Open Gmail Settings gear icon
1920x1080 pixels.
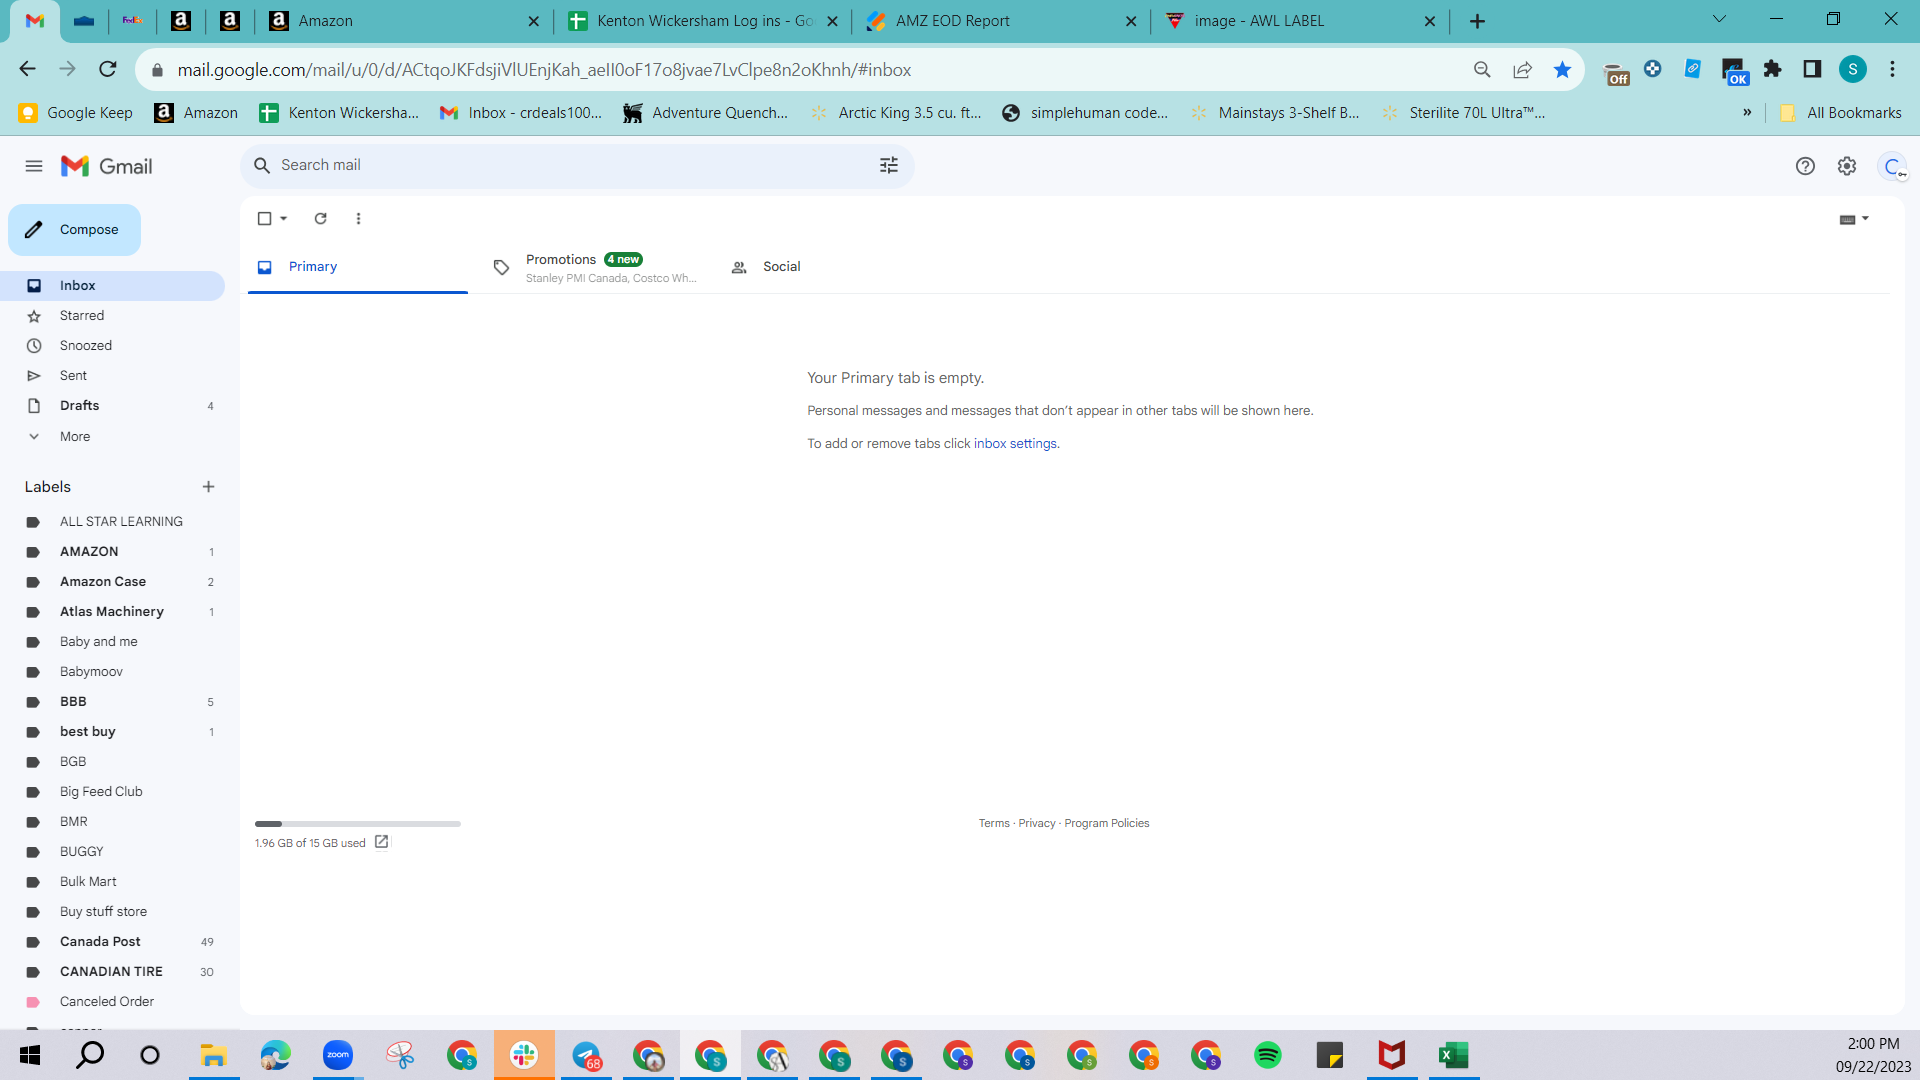[x=1847, y=166]
